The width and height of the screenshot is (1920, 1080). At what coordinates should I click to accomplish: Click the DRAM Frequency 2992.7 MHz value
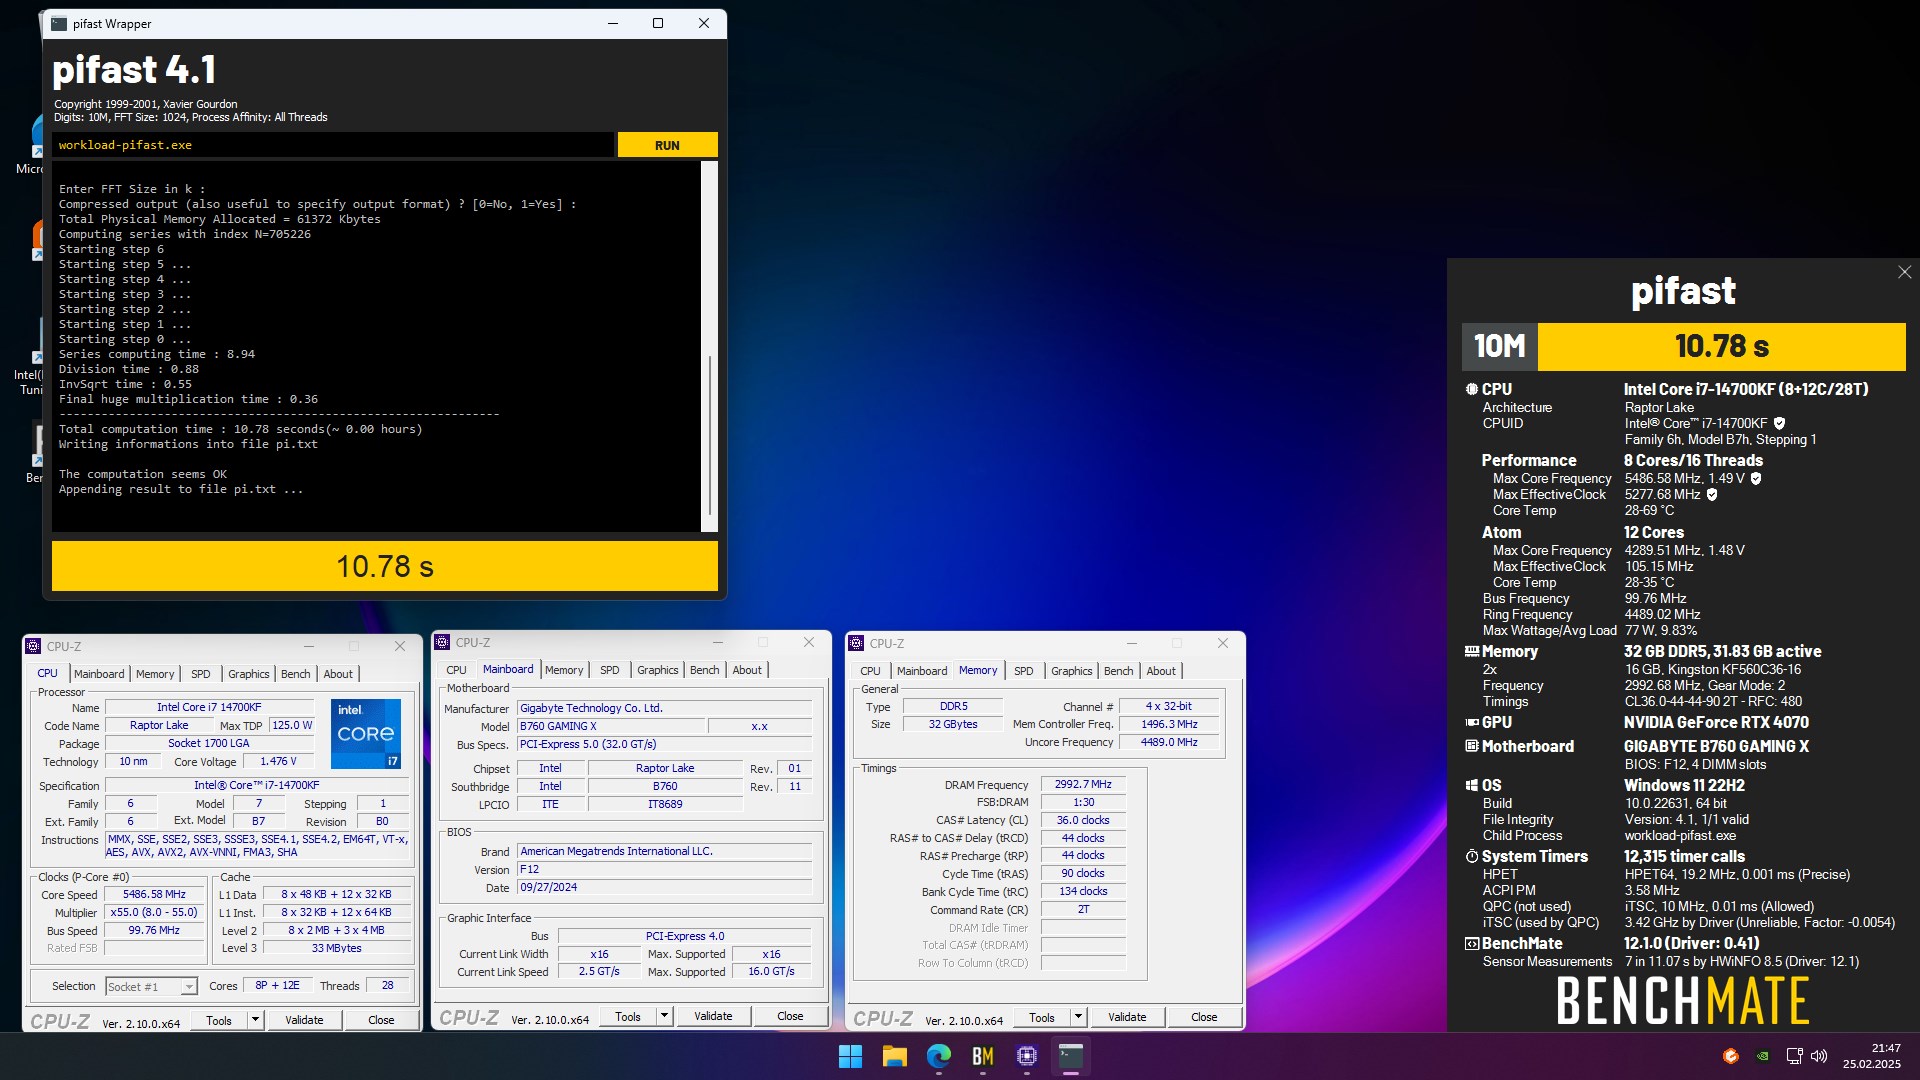tap(1083, 785)
